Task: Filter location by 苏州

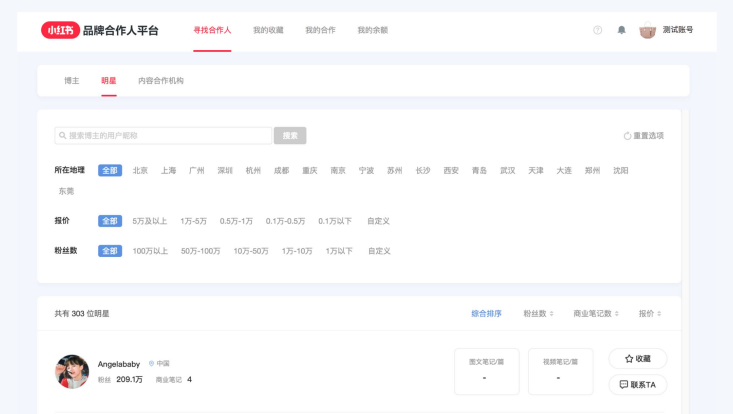Action: 395,171
